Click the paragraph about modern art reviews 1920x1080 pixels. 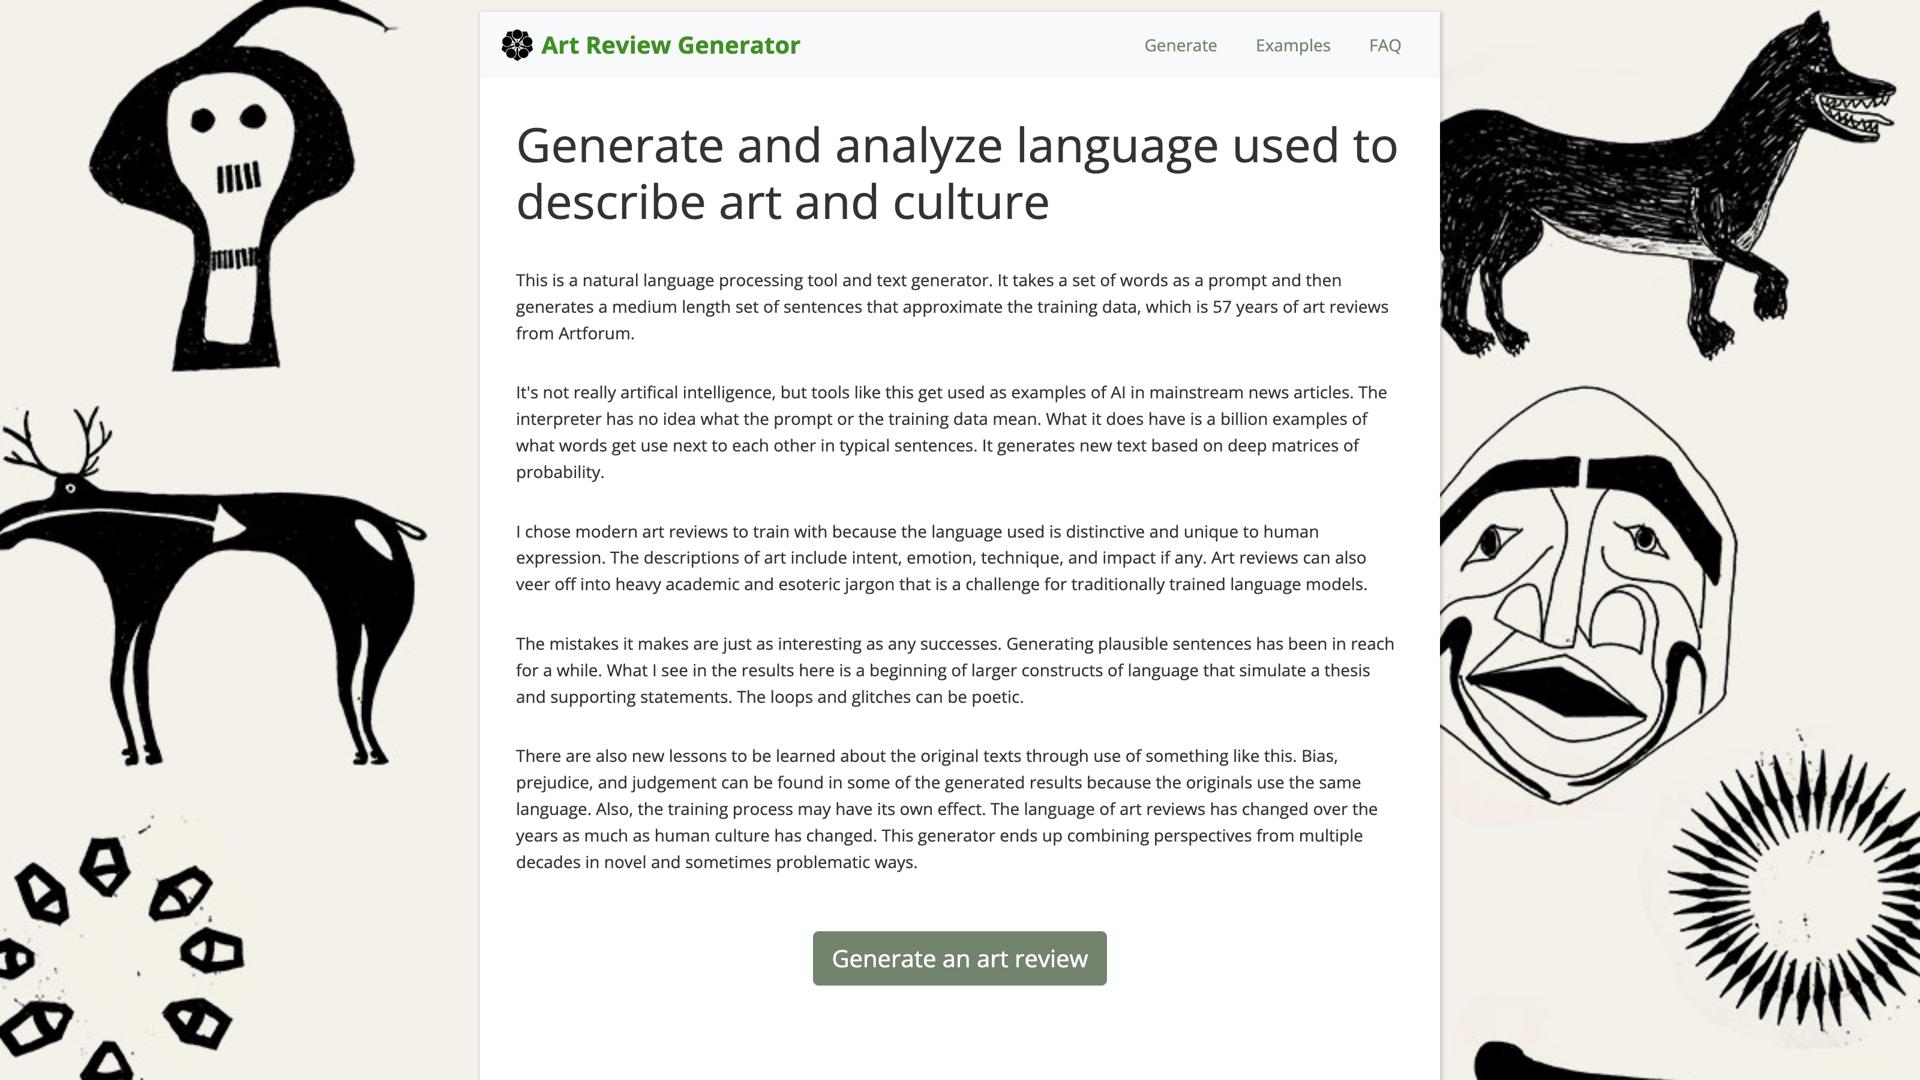950,558
